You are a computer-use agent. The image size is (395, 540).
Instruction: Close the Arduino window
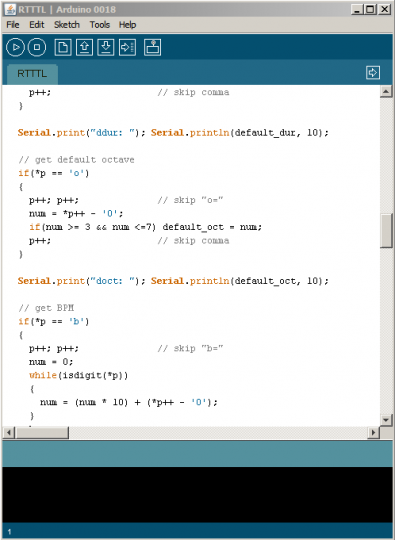(384, 9)
